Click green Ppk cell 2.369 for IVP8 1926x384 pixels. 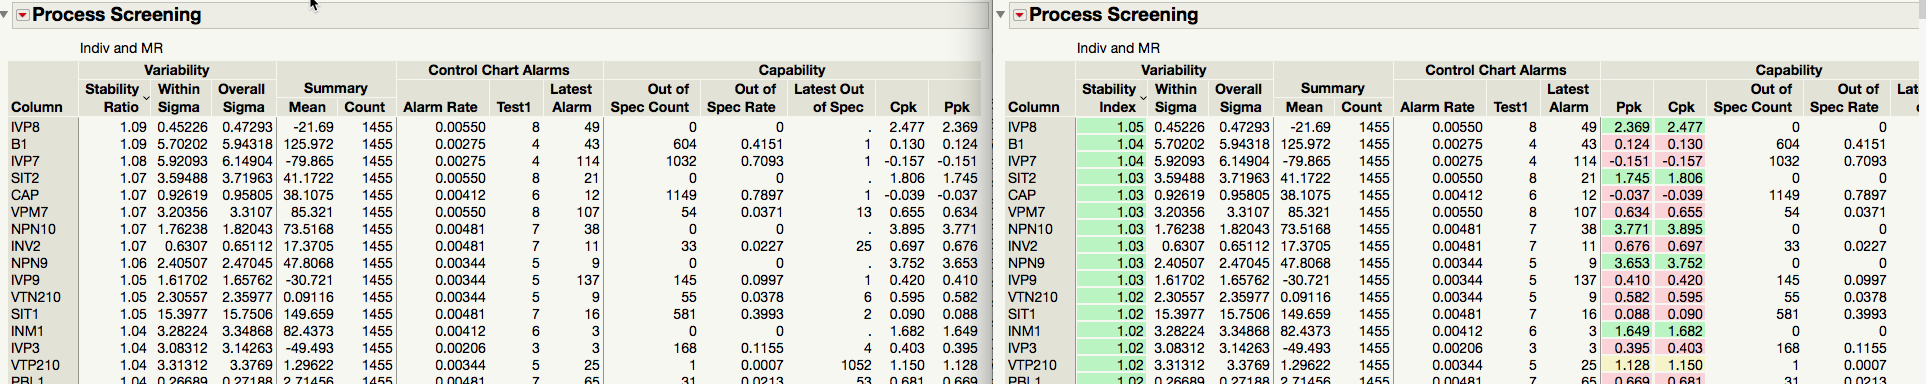click(x=1628, y=127)
